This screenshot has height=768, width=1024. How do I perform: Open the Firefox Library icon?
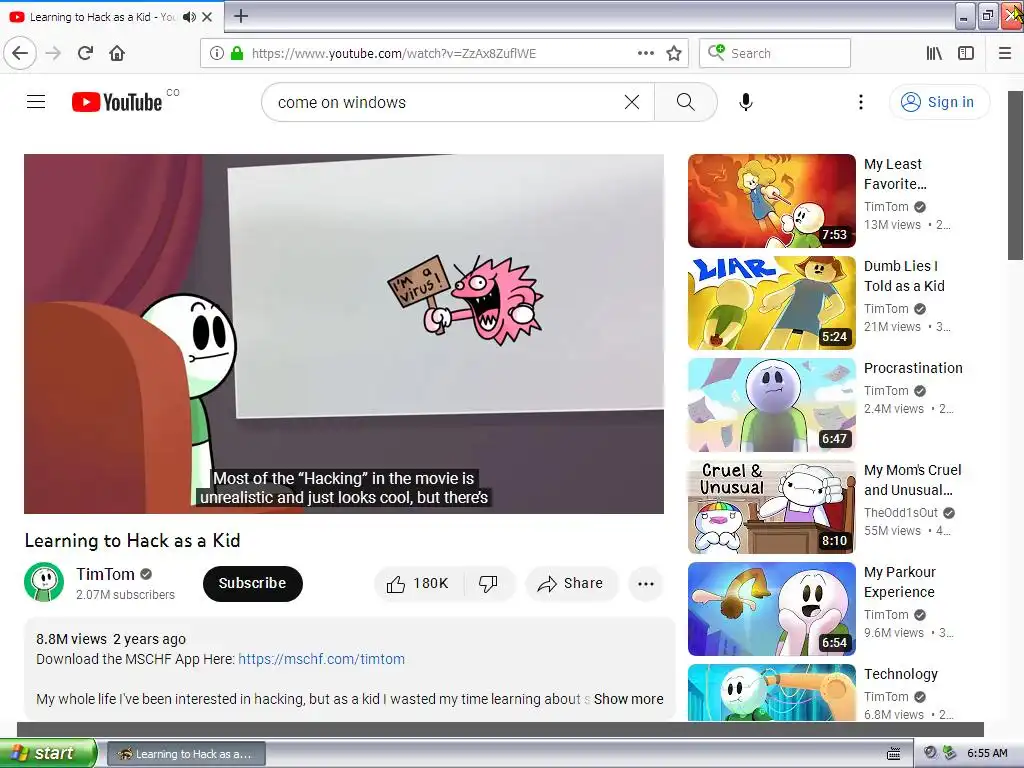pyautogui.click(x=934, y=53)
